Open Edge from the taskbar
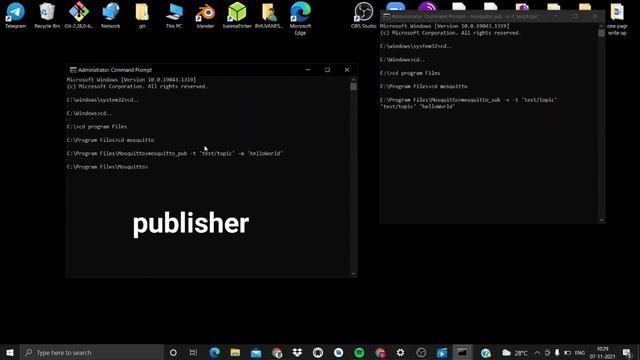 pos(214,352)
